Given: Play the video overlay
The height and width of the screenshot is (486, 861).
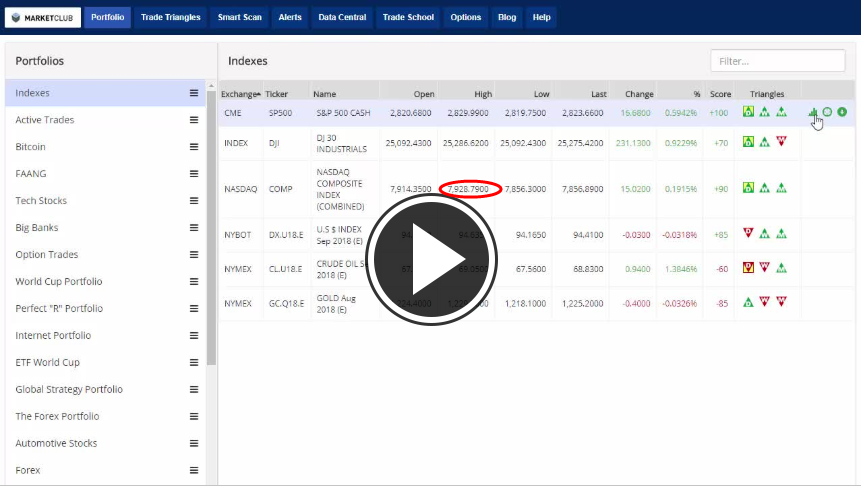Looking at the screenshot, I should point(431,259).
